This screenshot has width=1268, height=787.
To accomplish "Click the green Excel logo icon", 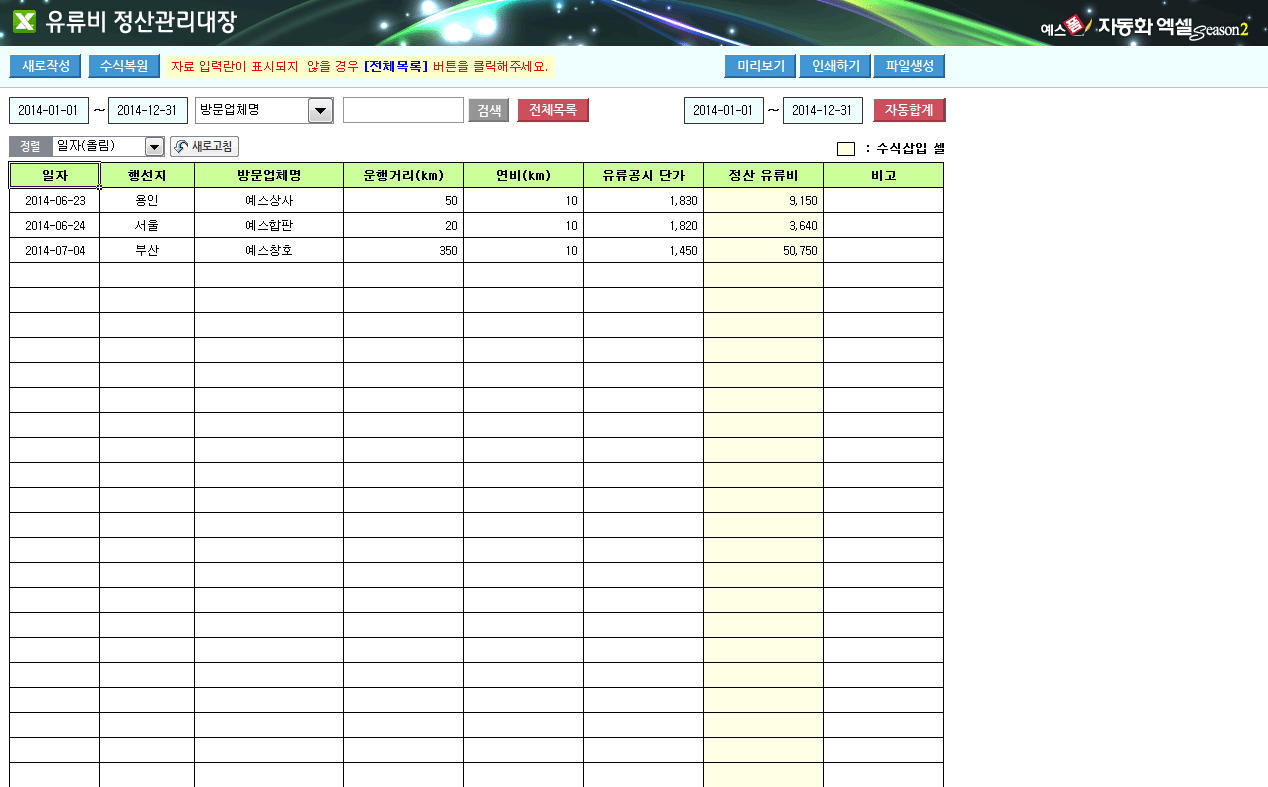I will tap(24, 22).
